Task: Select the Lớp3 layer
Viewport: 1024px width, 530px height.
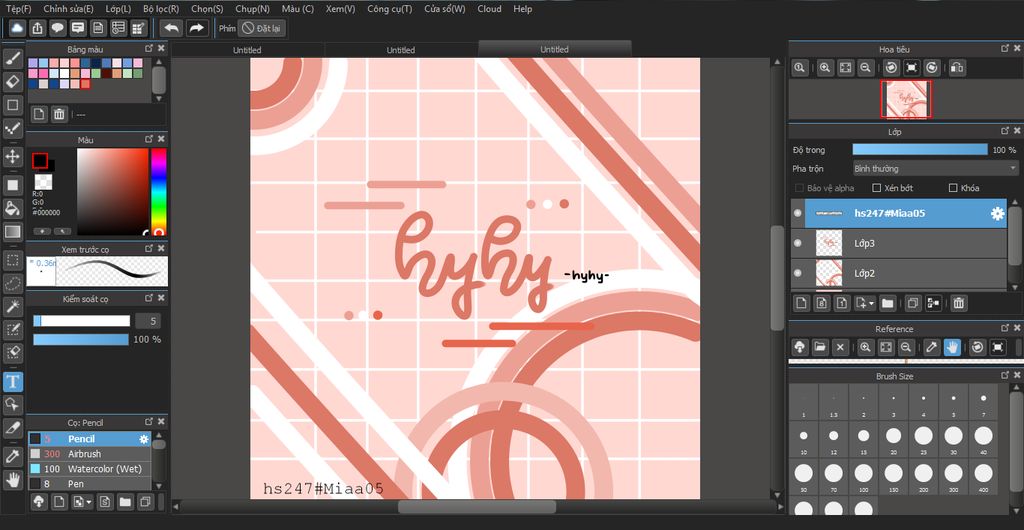Action: point(899,243)
